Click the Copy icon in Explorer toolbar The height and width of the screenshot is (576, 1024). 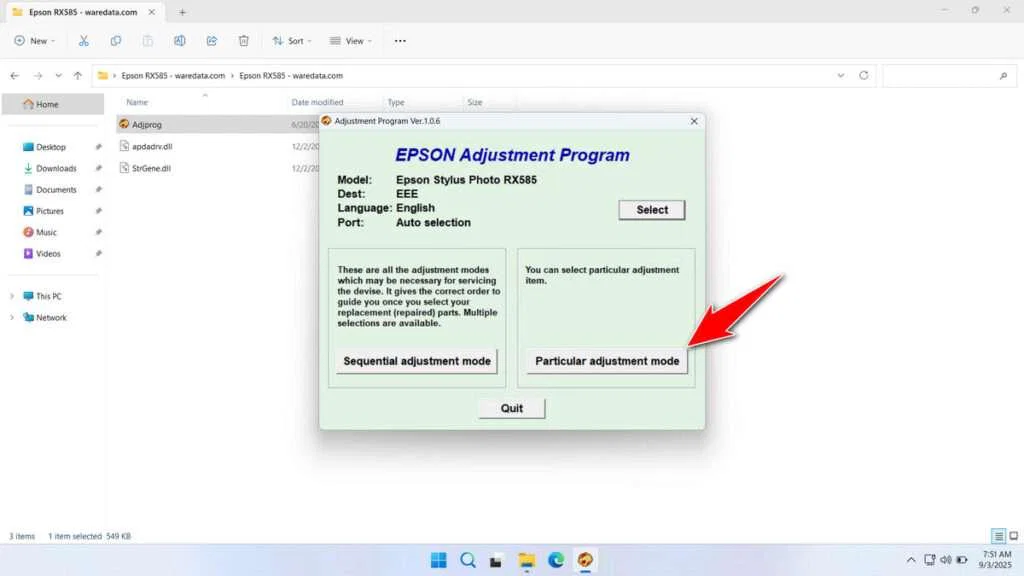coord(115,40)
